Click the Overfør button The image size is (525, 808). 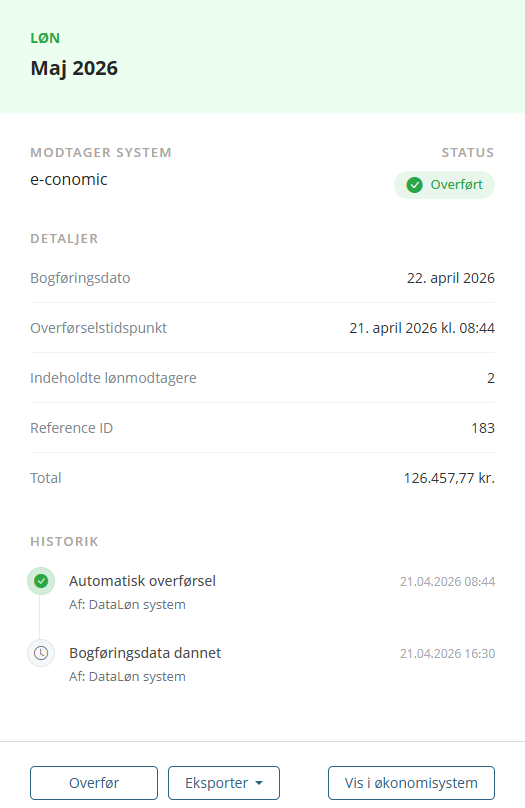[x=94, y=783]
